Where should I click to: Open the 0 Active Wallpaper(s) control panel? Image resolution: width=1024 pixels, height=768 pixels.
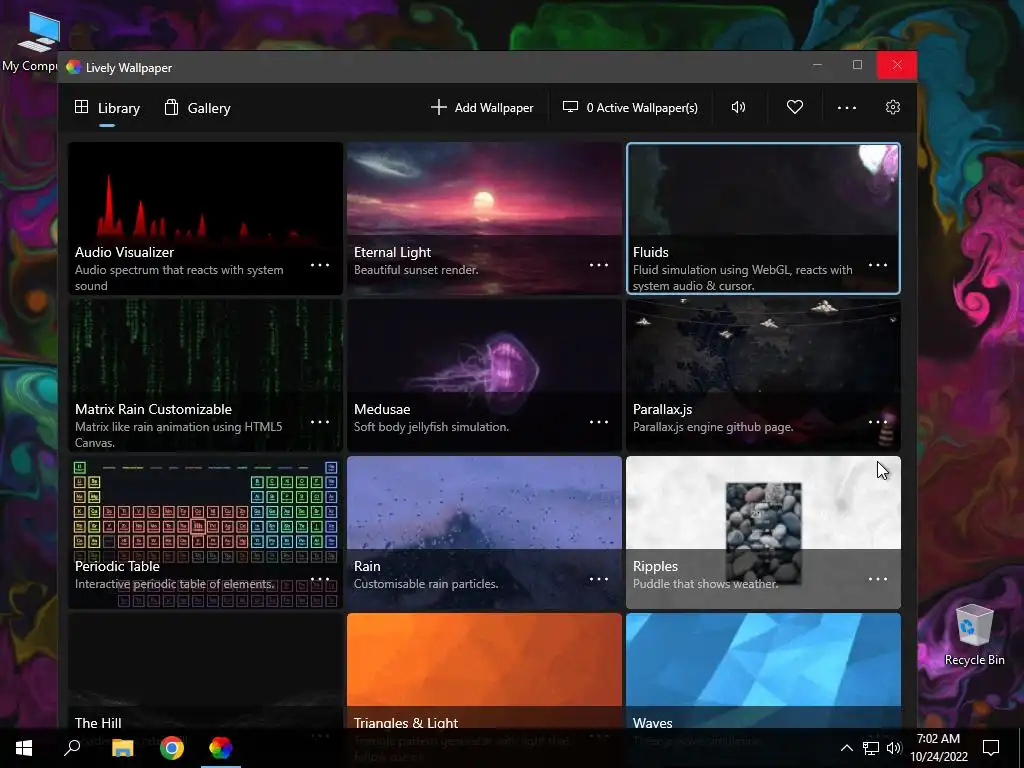click(630, 108)
